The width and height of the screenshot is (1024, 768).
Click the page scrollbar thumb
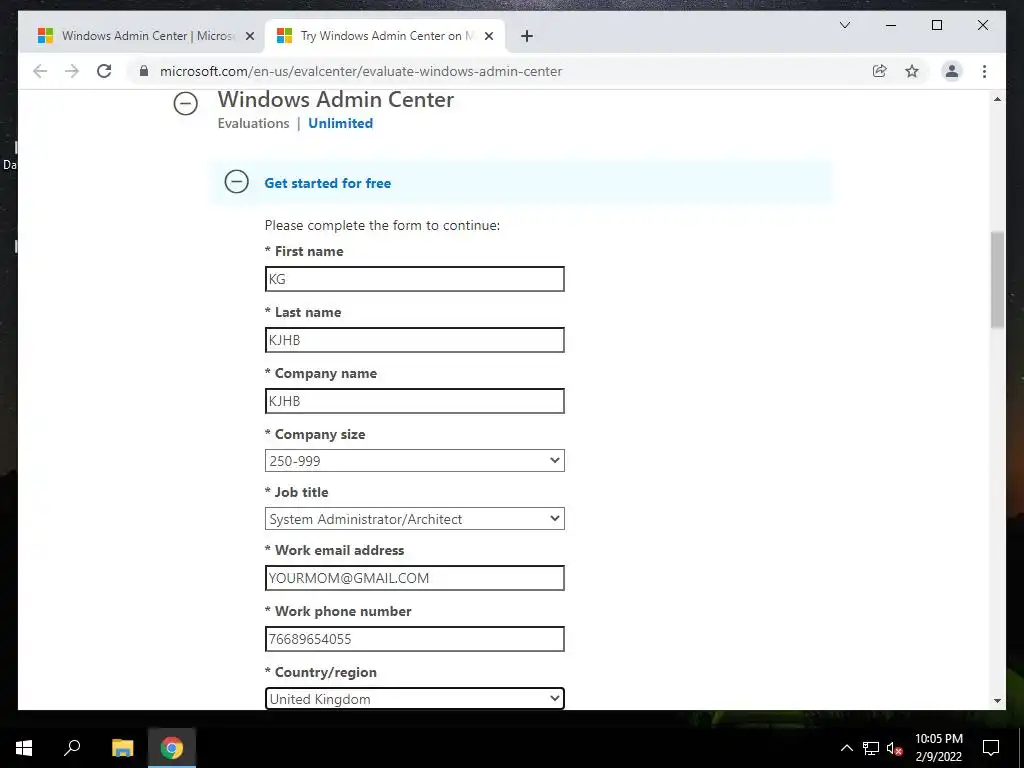[x=997, y=280]
